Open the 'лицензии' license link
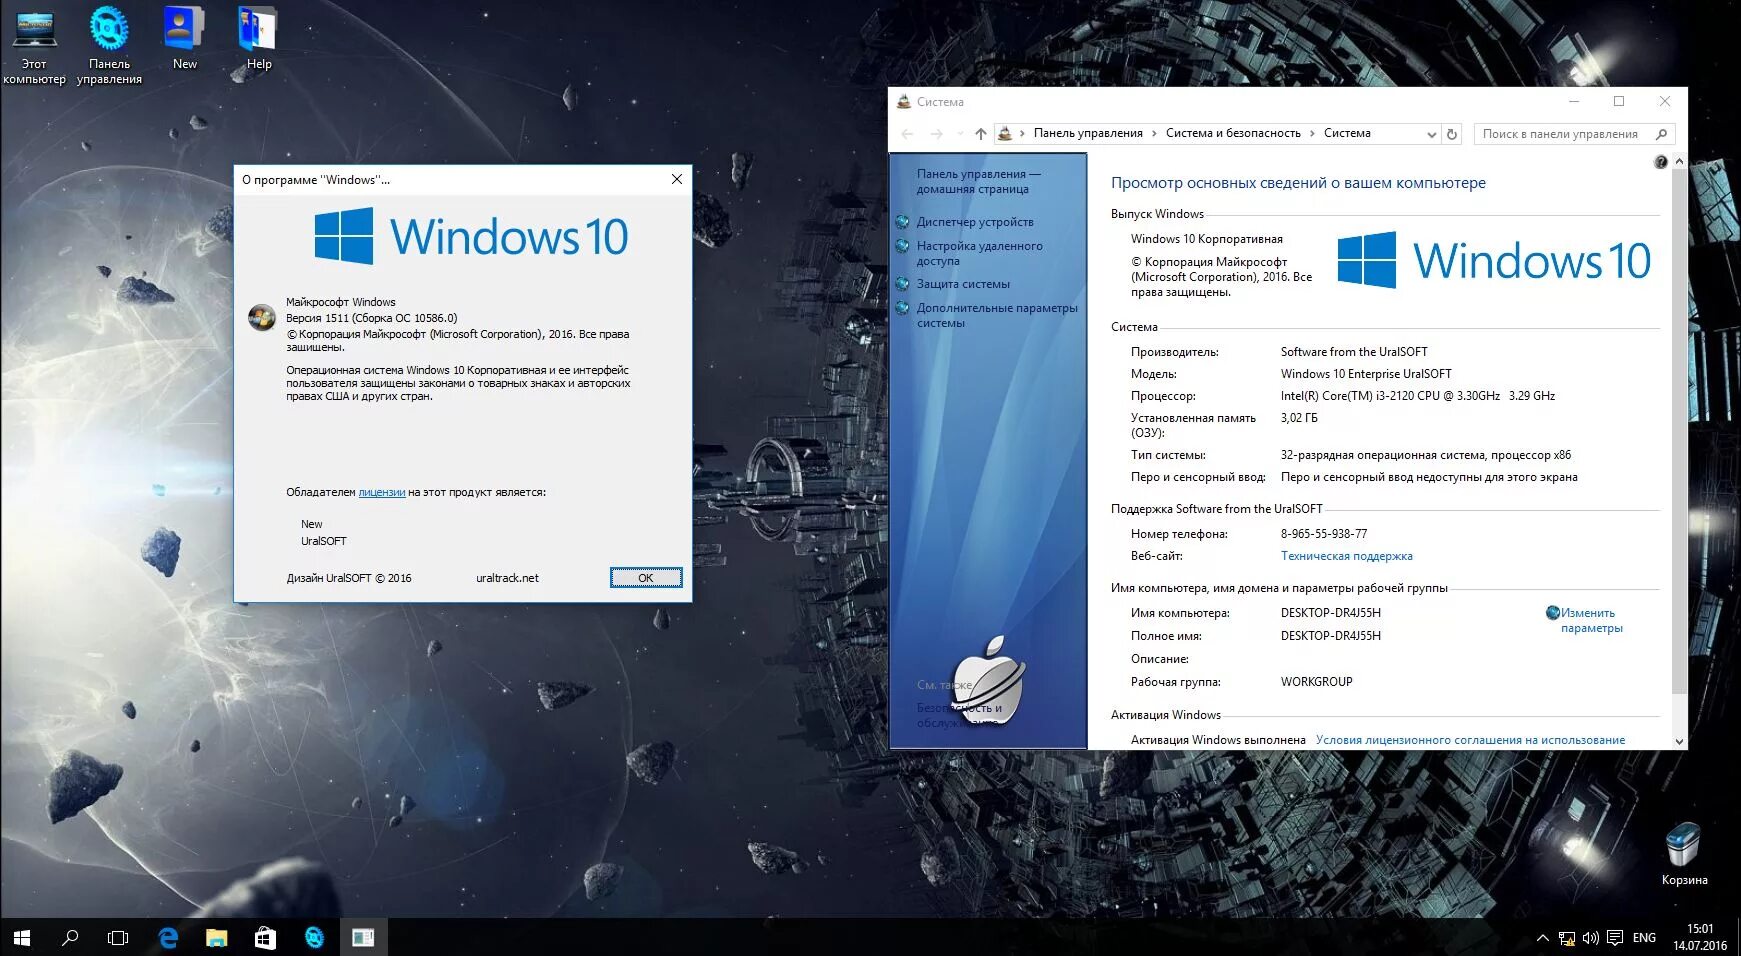Image resolution: width=1741 pixels, height=956 pixels. 382,492
